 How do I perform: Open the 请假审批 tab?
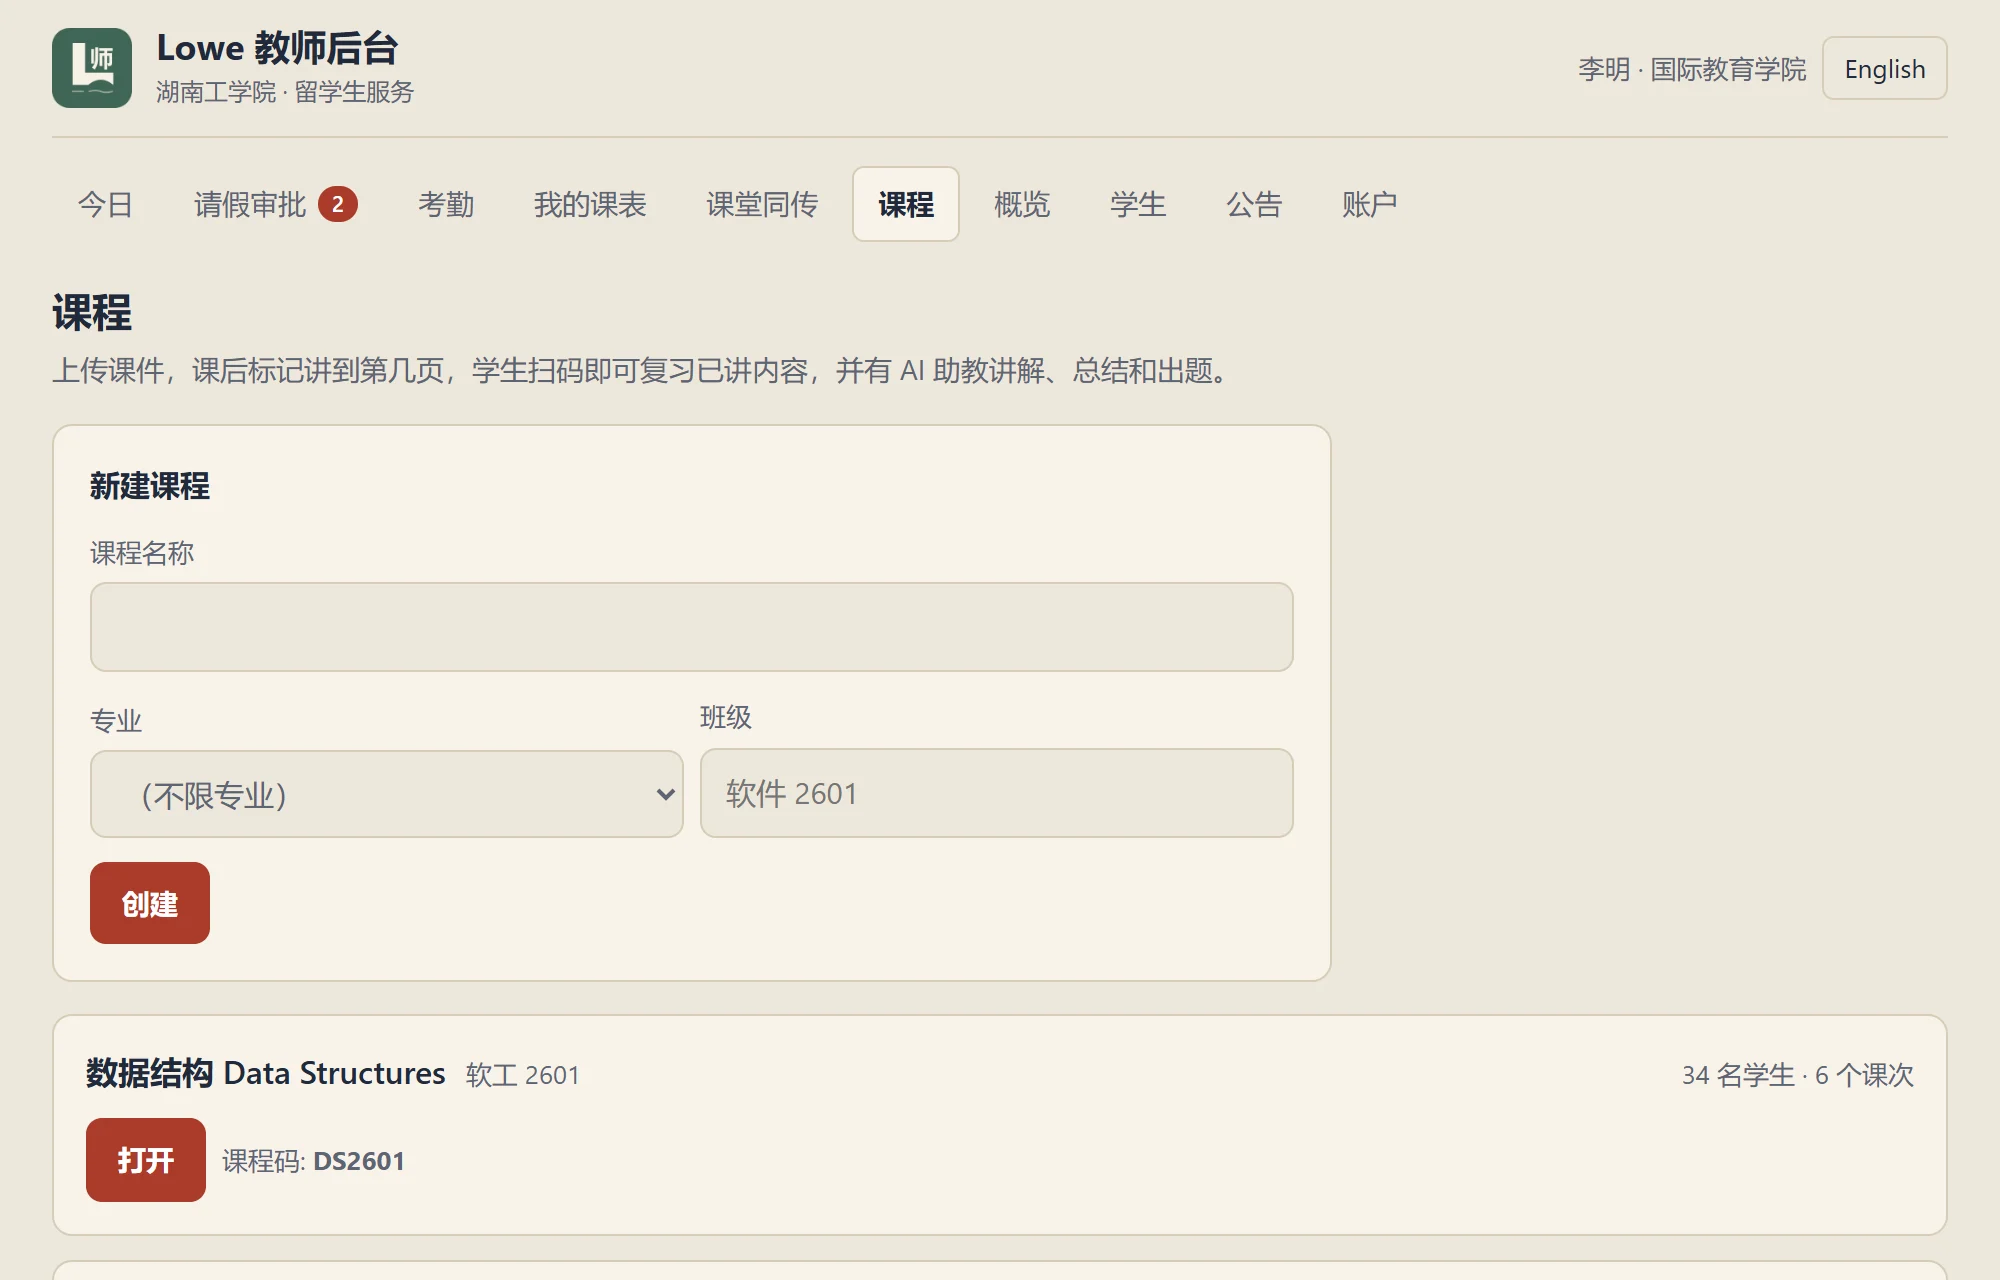275,204
